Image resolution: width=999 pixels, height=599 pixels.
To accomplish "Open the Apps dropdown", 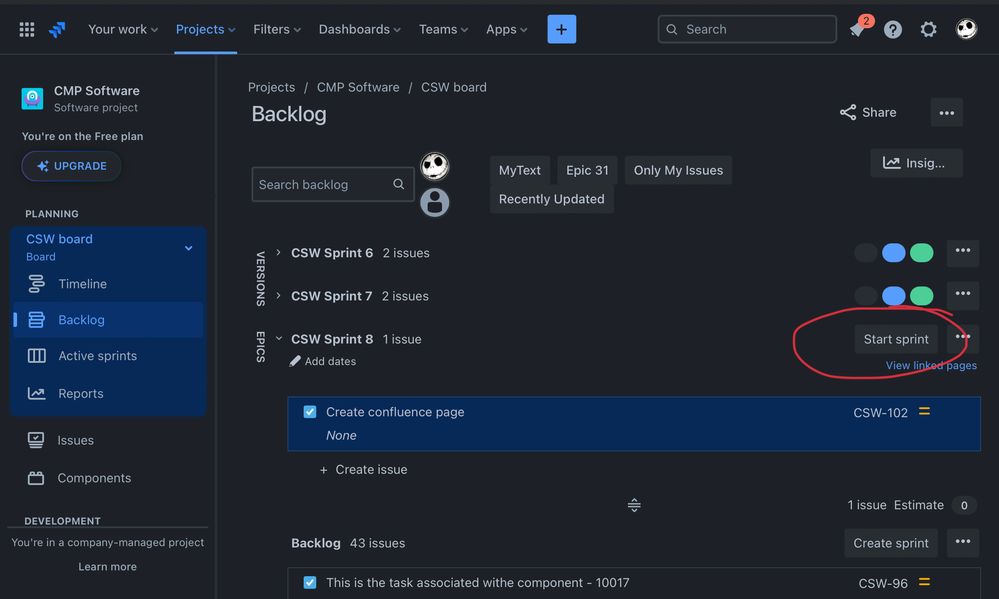I will (507, 29).
